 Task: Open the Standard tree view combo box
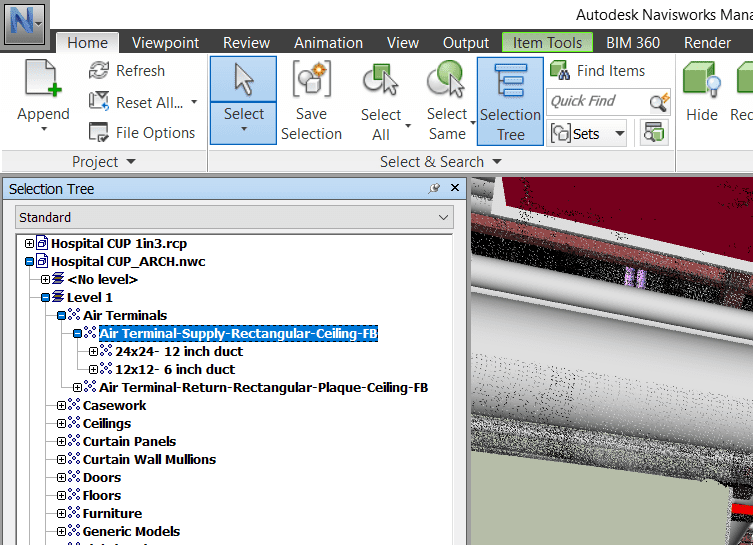coord(234,218)
